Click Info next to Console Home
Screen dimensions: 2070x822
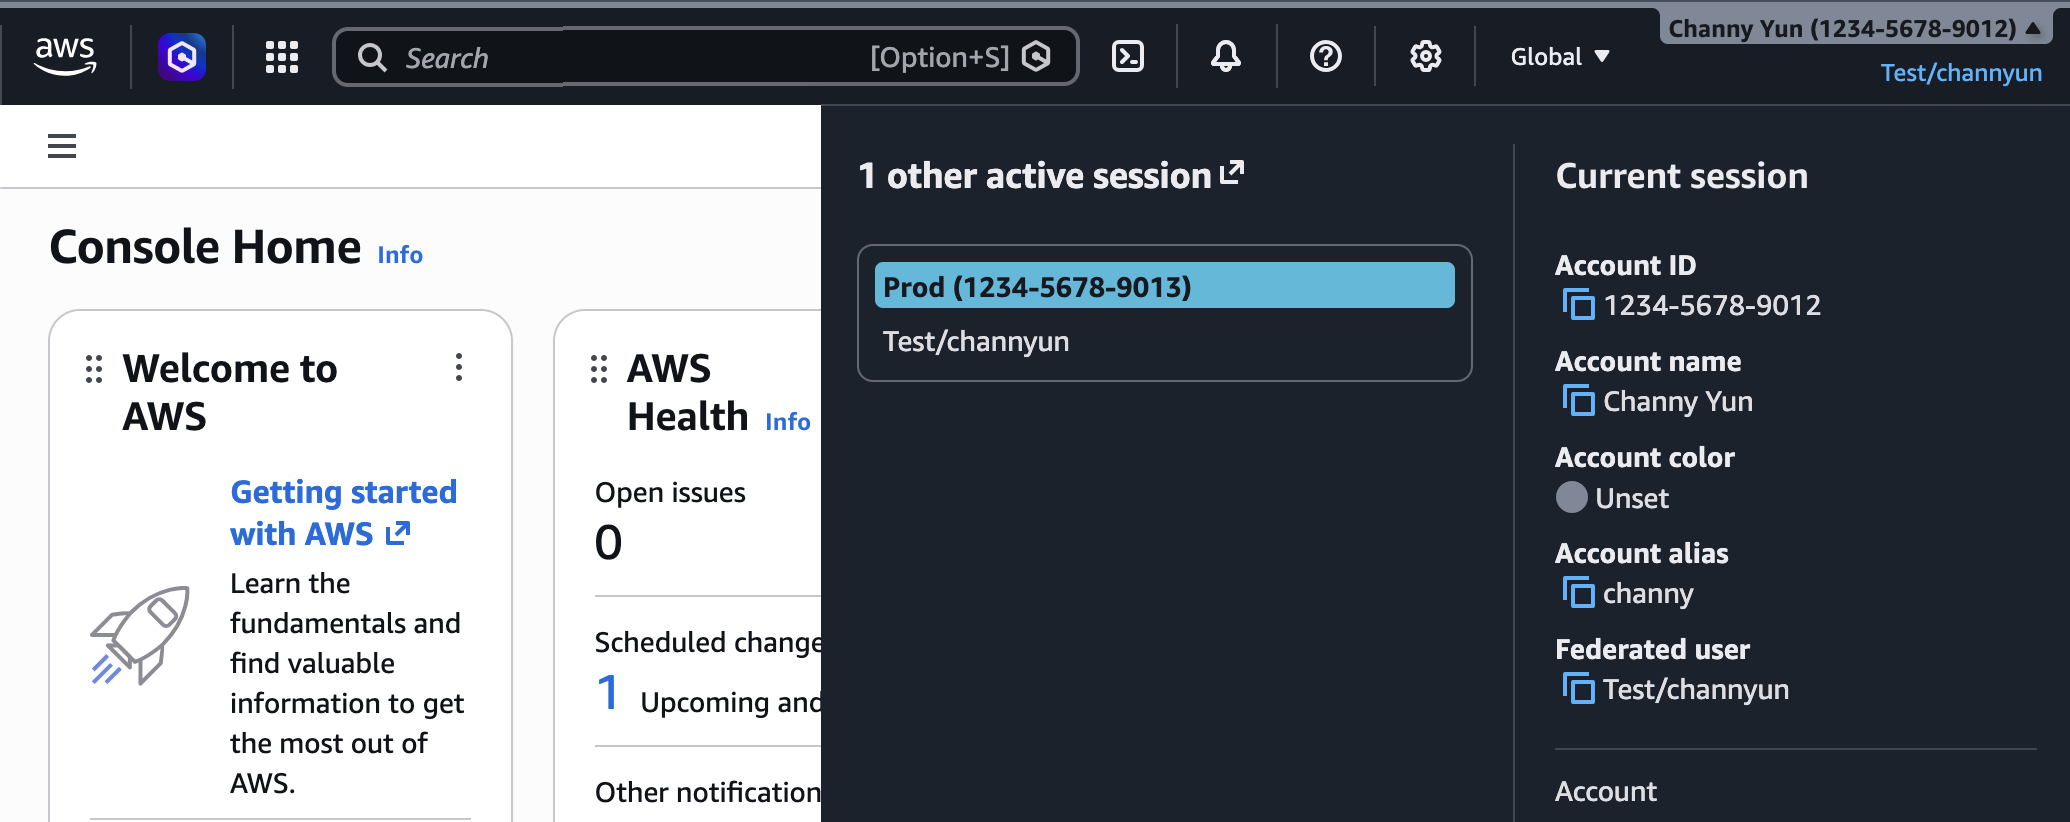click(x=399, y=255)
